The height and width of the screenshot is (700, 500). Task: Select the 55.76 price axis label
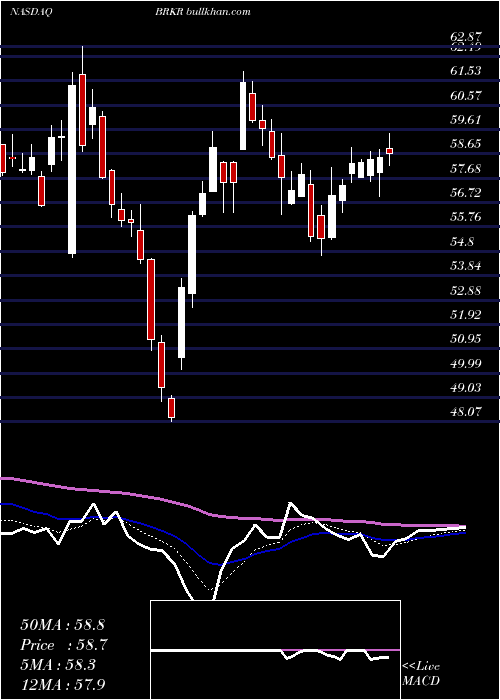(x=467, y=217)
